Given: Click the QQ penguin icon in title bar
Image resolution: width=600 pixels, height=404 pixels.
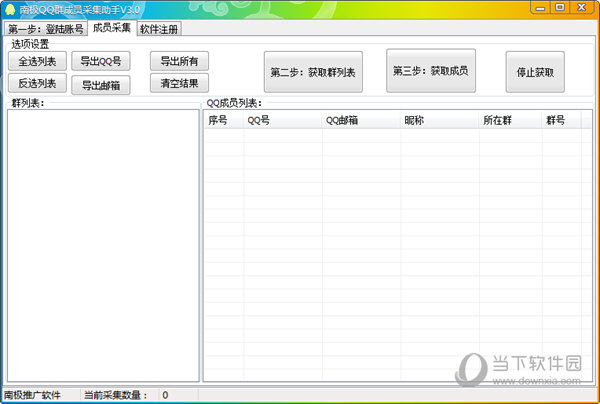Looking at the screenshot, I should [x=10, y=9].
